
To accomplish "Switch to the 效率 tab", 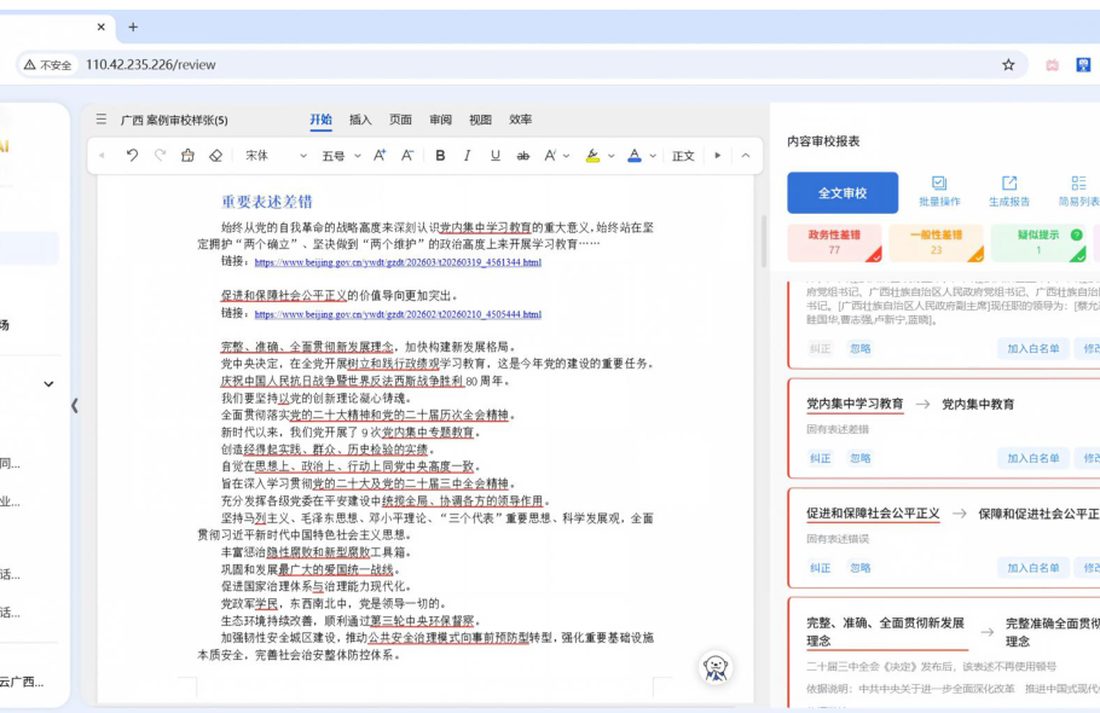I will [521, 119].
